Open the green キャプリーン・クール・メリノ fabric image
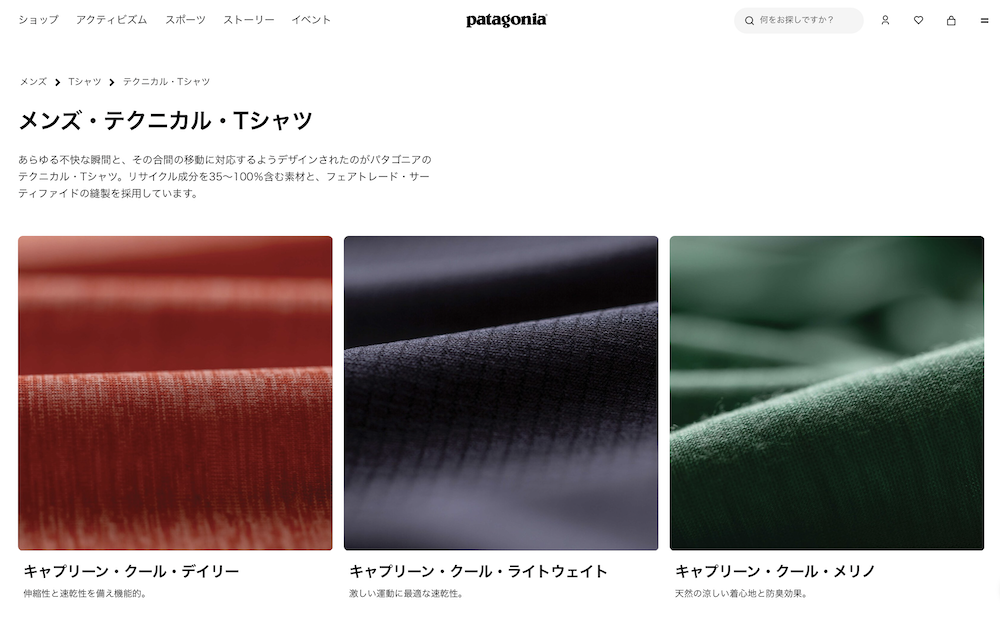 827,393
